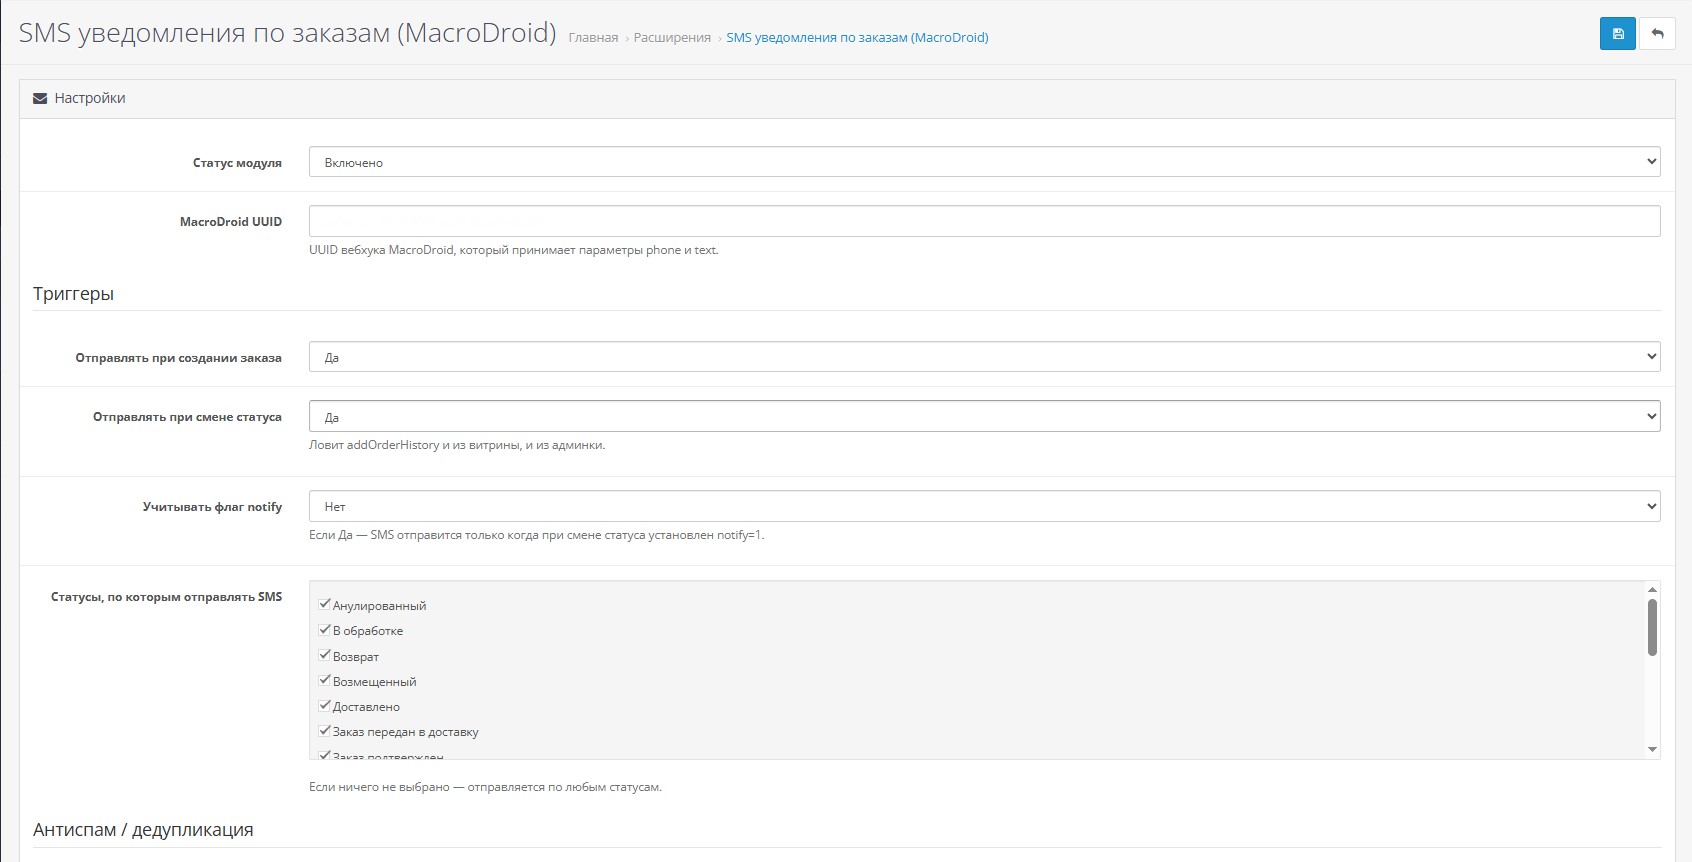The width and height of the screenshot is (1692, 862).
Task: Click the MacroDroid UUID input field
Action: click(984, 221)
